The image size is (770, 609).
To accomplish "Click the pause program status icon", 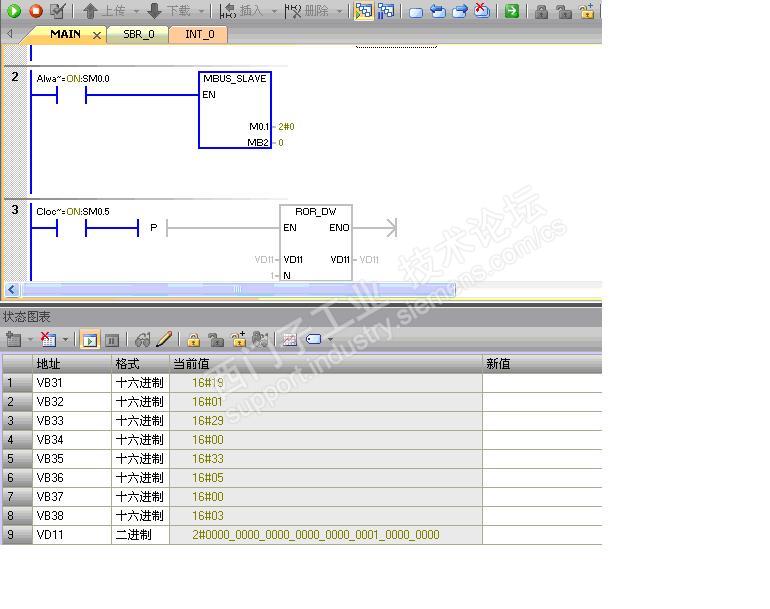I will click(386, 11).
